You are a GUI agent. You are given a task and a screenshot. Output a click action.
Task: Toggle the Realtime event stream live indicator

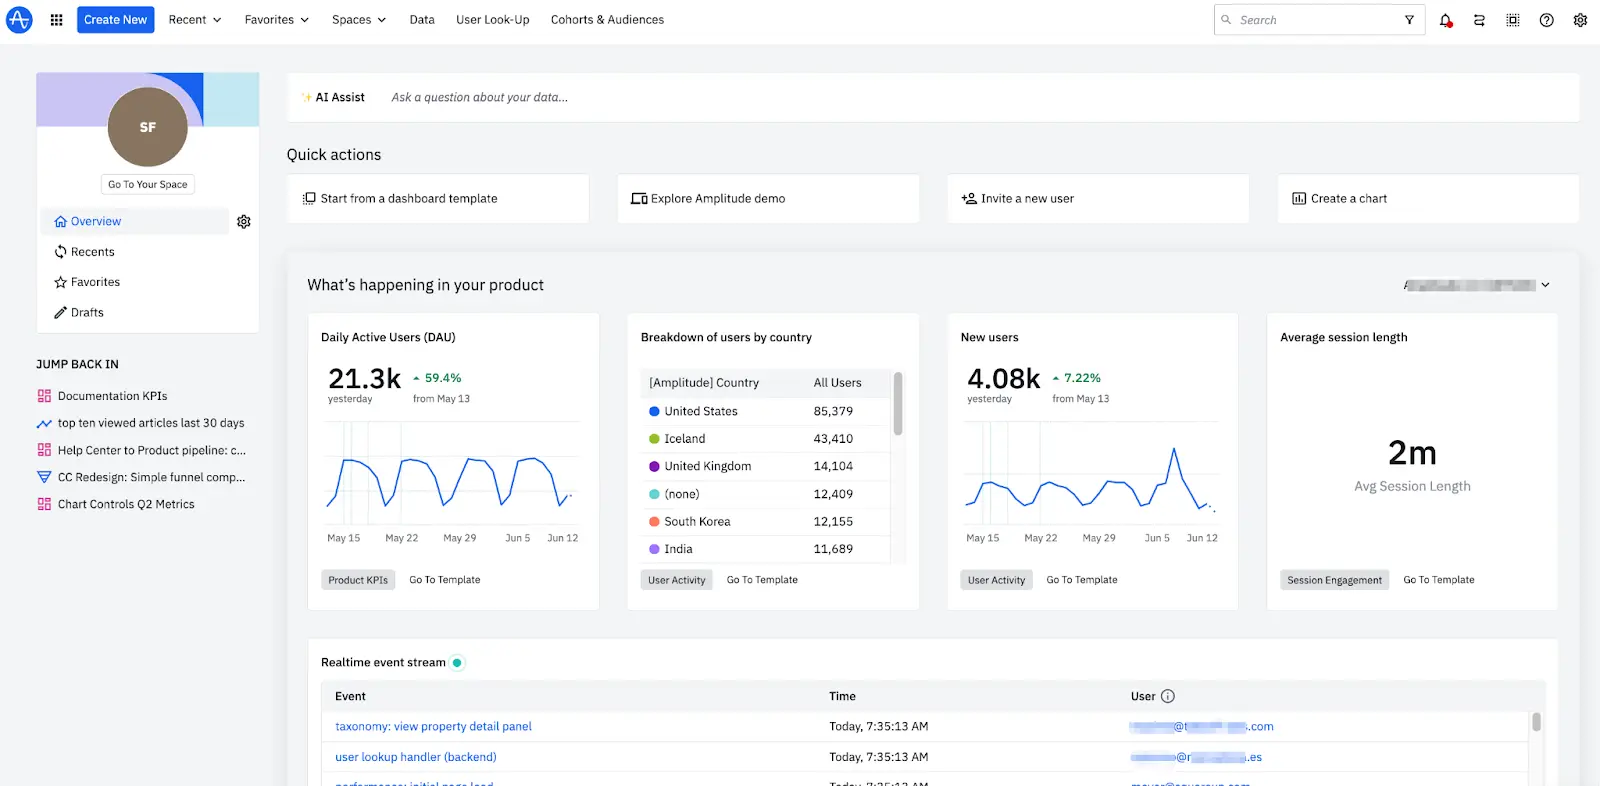pyautogui.click(x=457, y=663)
